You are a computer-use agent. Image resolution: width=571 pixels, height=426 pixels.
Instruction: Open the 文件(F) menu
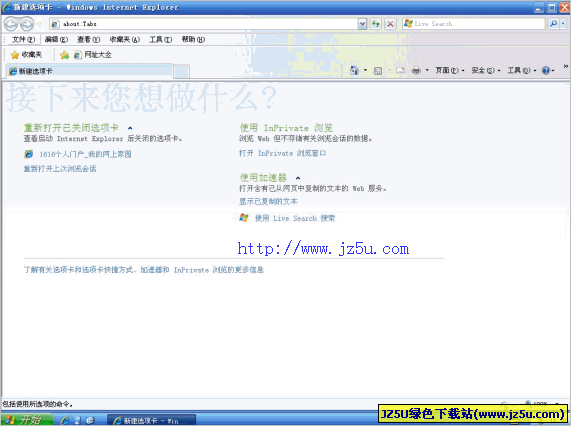coord(23,39)
